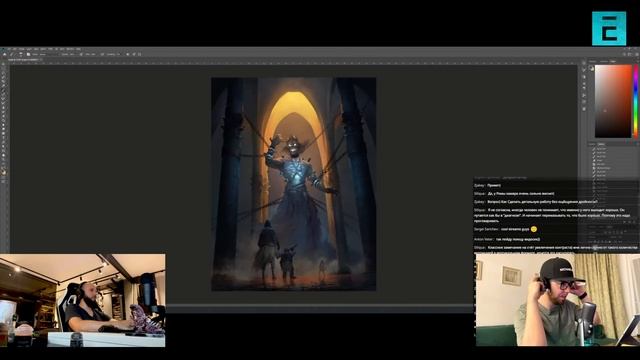This screenshot has width=640, height=360.
Task: Click the right webcam feed with capped man
Action: [x=558, y=300]
